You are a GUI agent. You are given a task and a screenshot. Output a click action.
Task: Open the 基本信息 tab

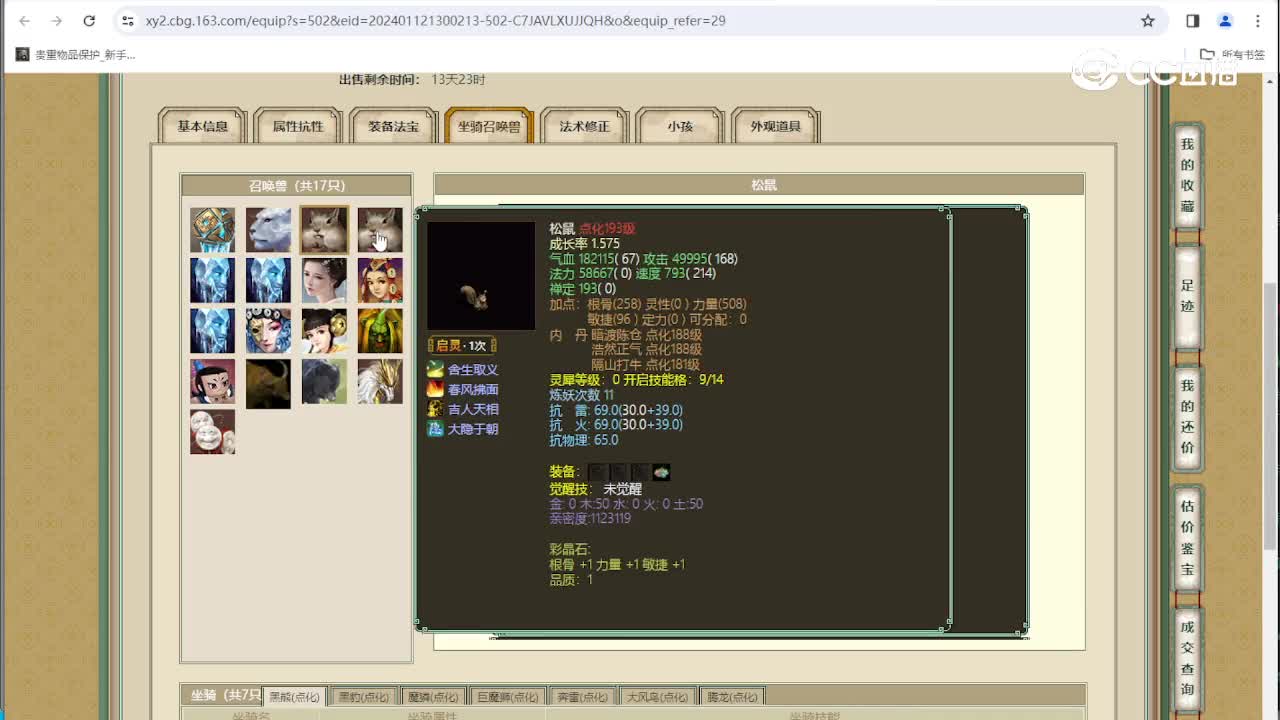pyautogui.click(x=203, y=126)
